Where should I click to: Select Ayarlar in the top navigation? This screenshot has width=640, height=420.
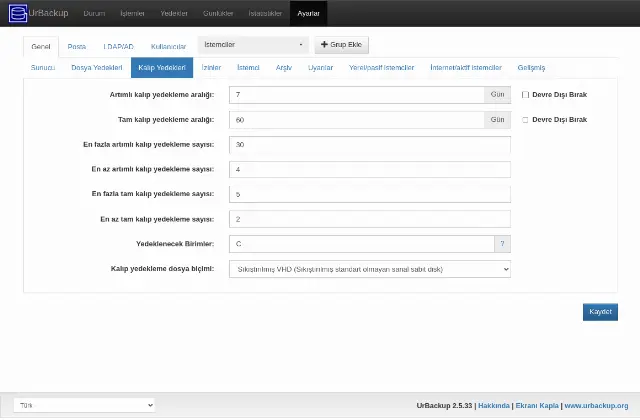(x=308, y=13)
